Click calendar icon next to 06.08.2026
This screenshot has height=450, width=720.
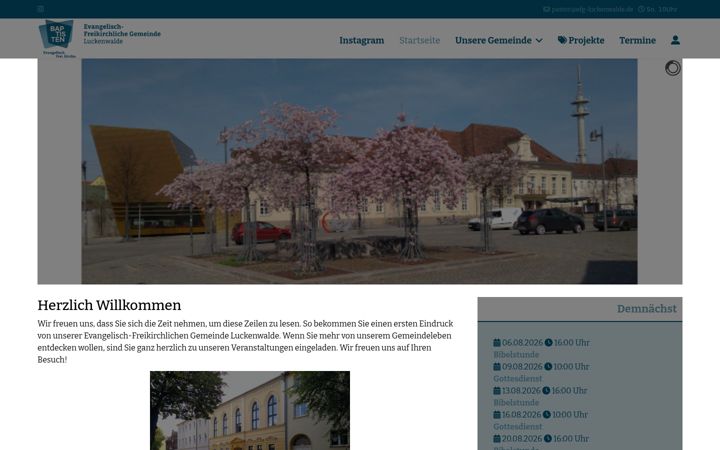tap(497, 343)
